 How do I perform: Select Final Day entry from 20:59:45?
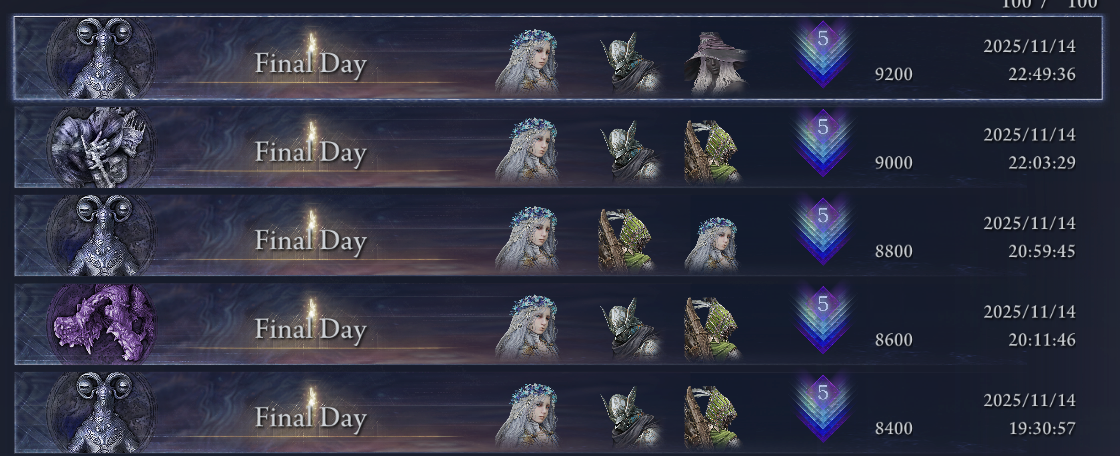point(558,235)
